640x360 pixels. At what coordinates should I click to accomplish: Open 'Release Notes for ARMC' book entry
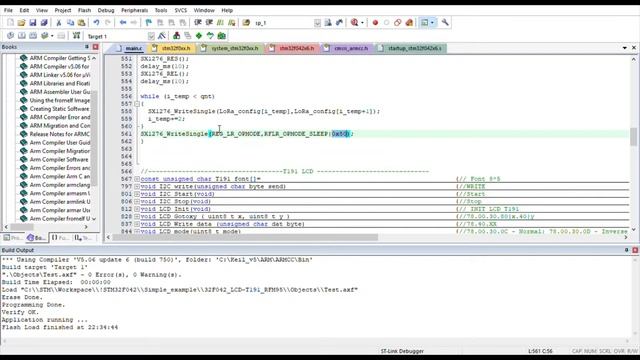point(59,134)
